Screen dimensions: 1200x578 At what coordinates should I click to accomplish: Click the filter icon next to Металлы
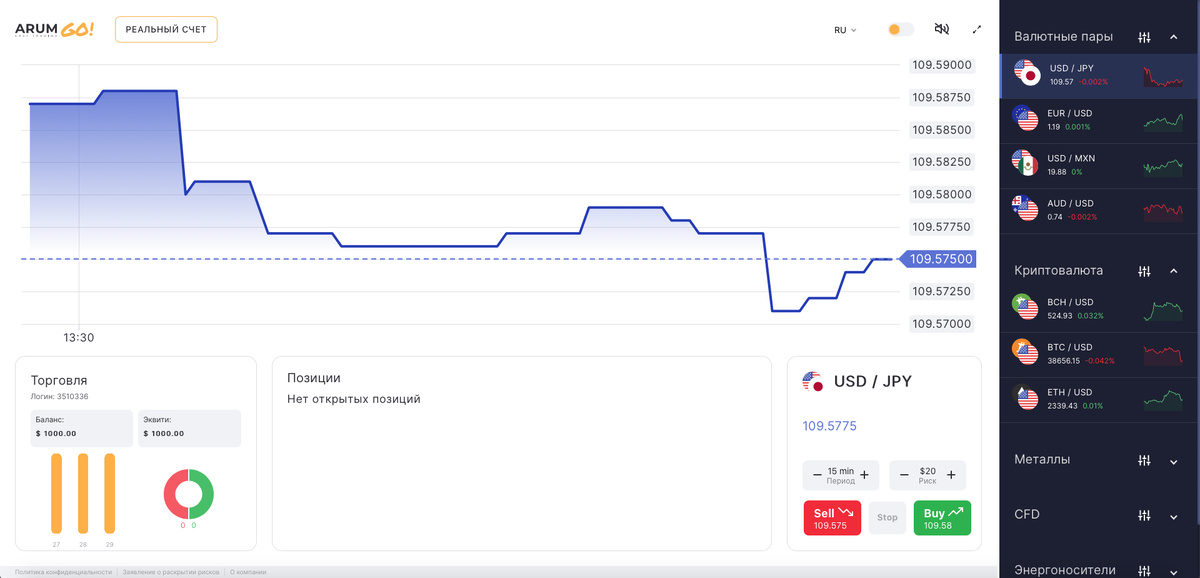[1144, 460]
